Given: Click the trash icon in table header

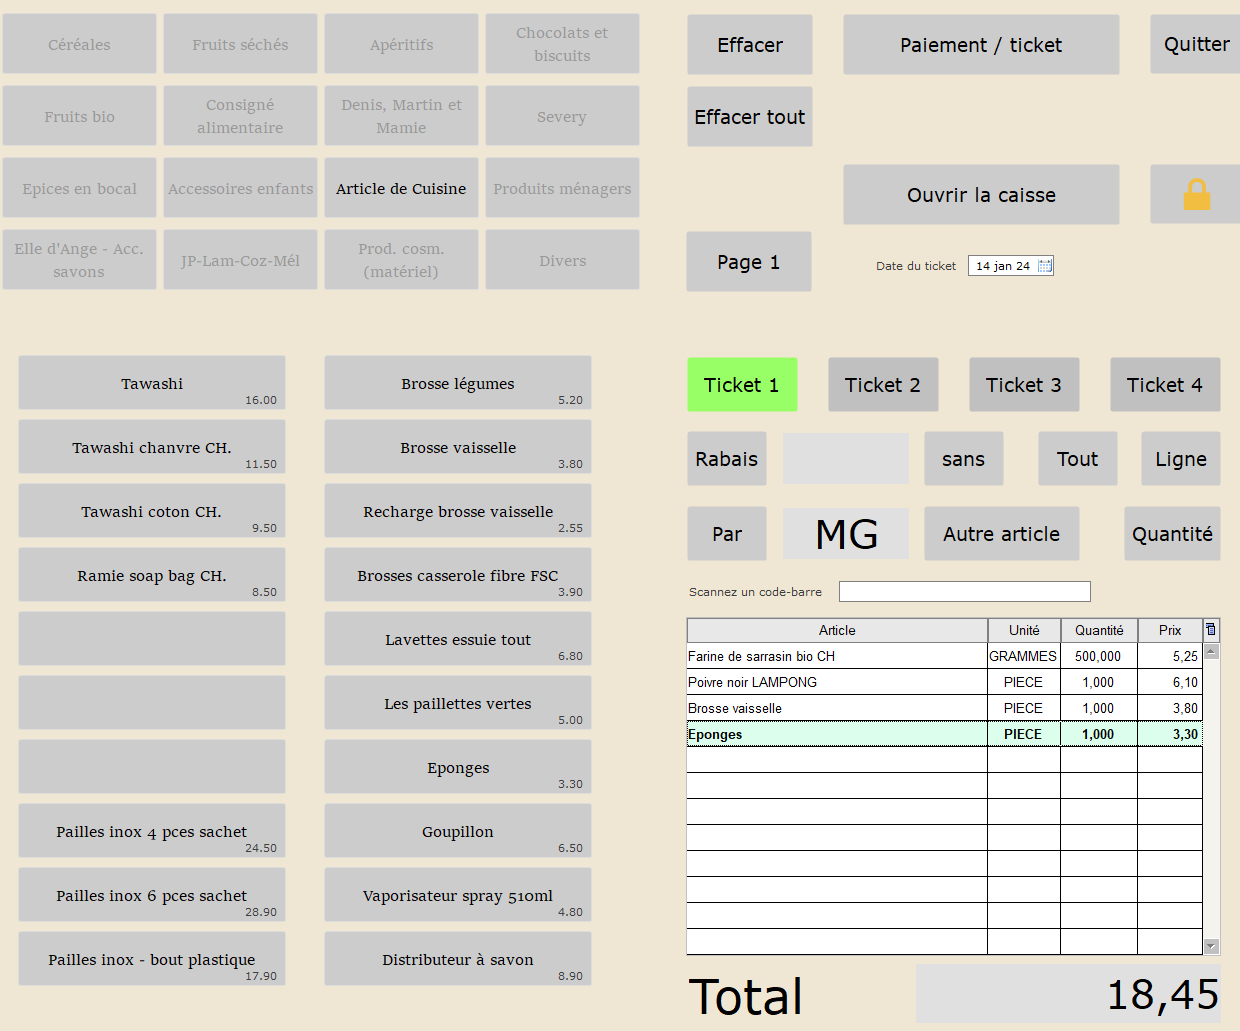Looking at the screenshot, I should pos(1210,629).
